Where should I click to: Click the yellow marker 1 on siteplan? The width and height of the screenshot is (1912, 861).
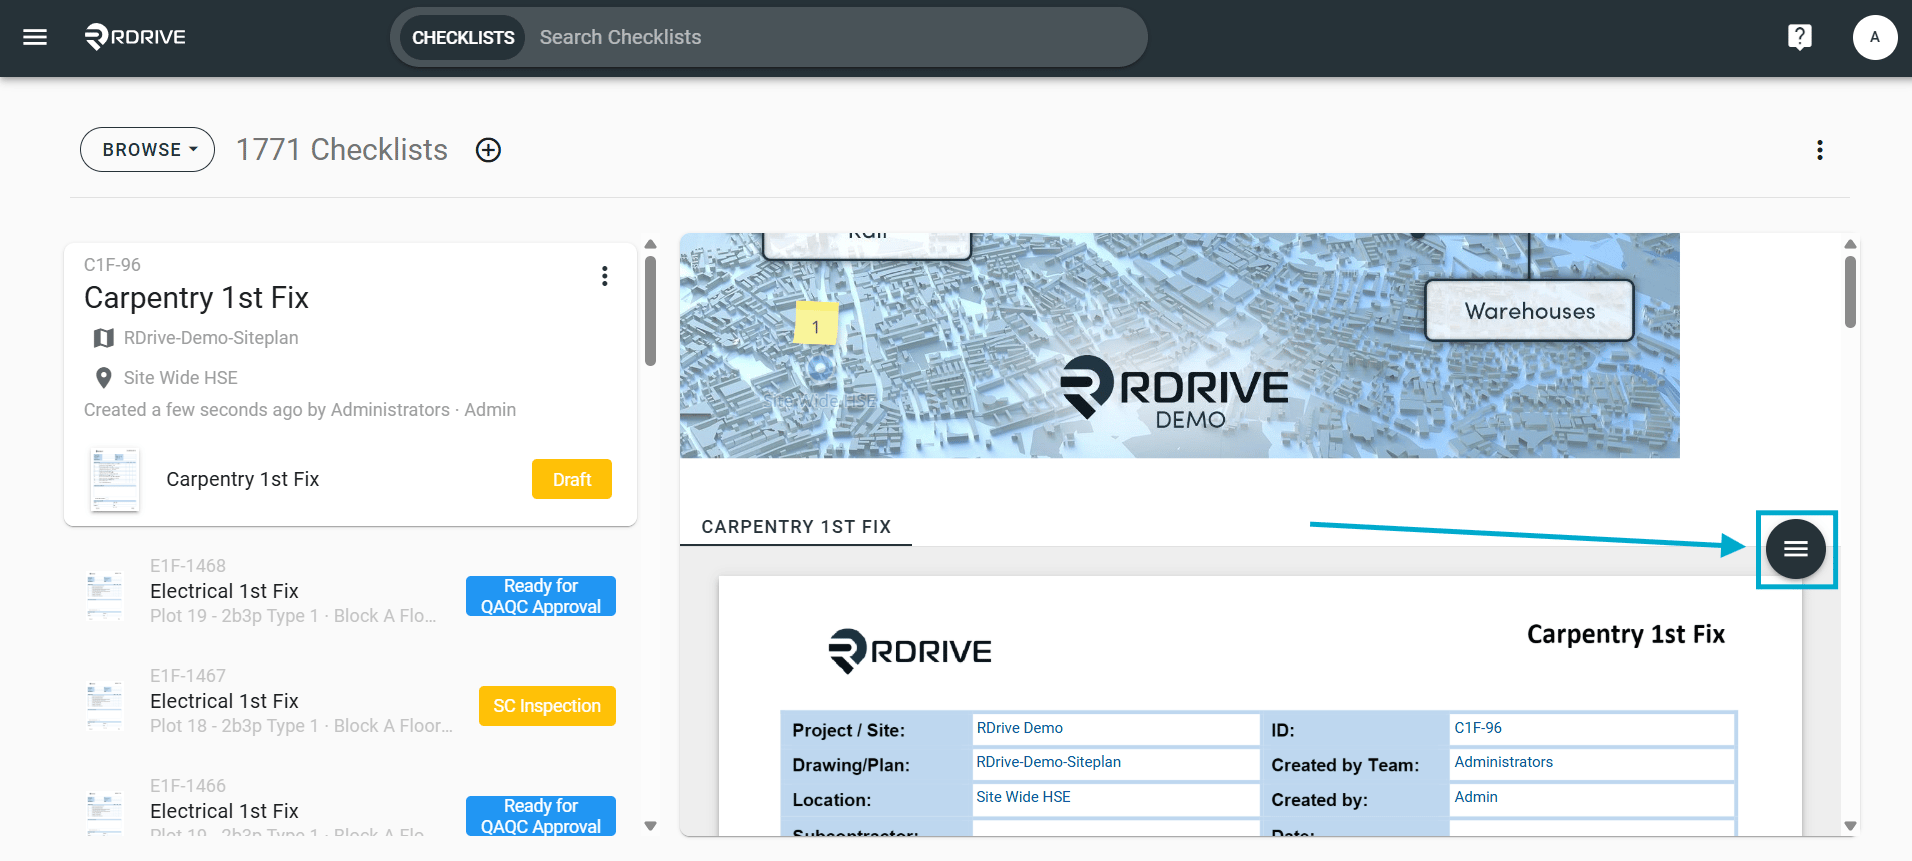pos(816,324)
